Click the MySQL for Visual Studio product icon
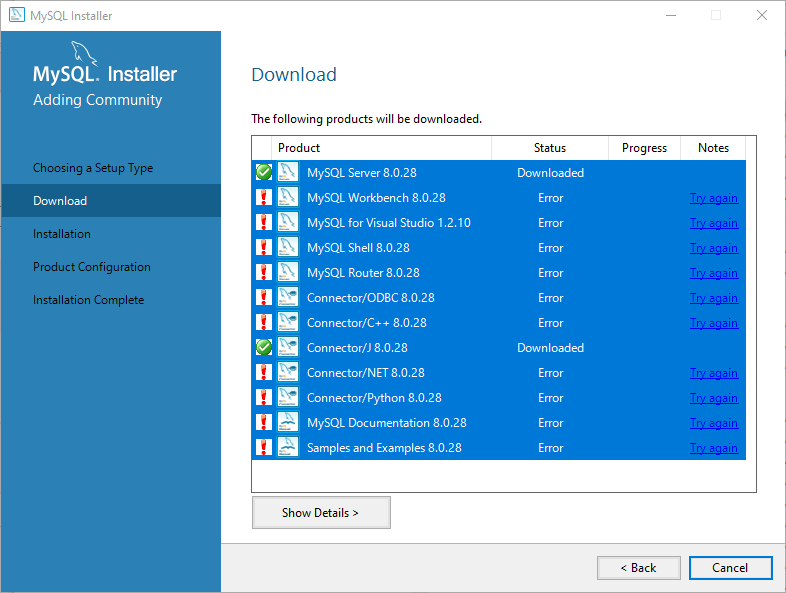The image size is (786, 593). point(288,222)
